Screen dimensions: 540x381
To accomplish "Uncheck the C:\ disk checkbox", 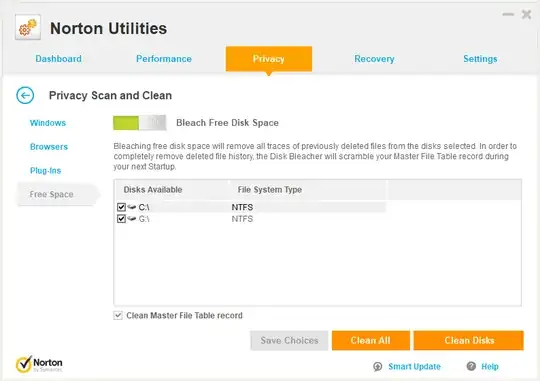I will click(x=121, y=207).
